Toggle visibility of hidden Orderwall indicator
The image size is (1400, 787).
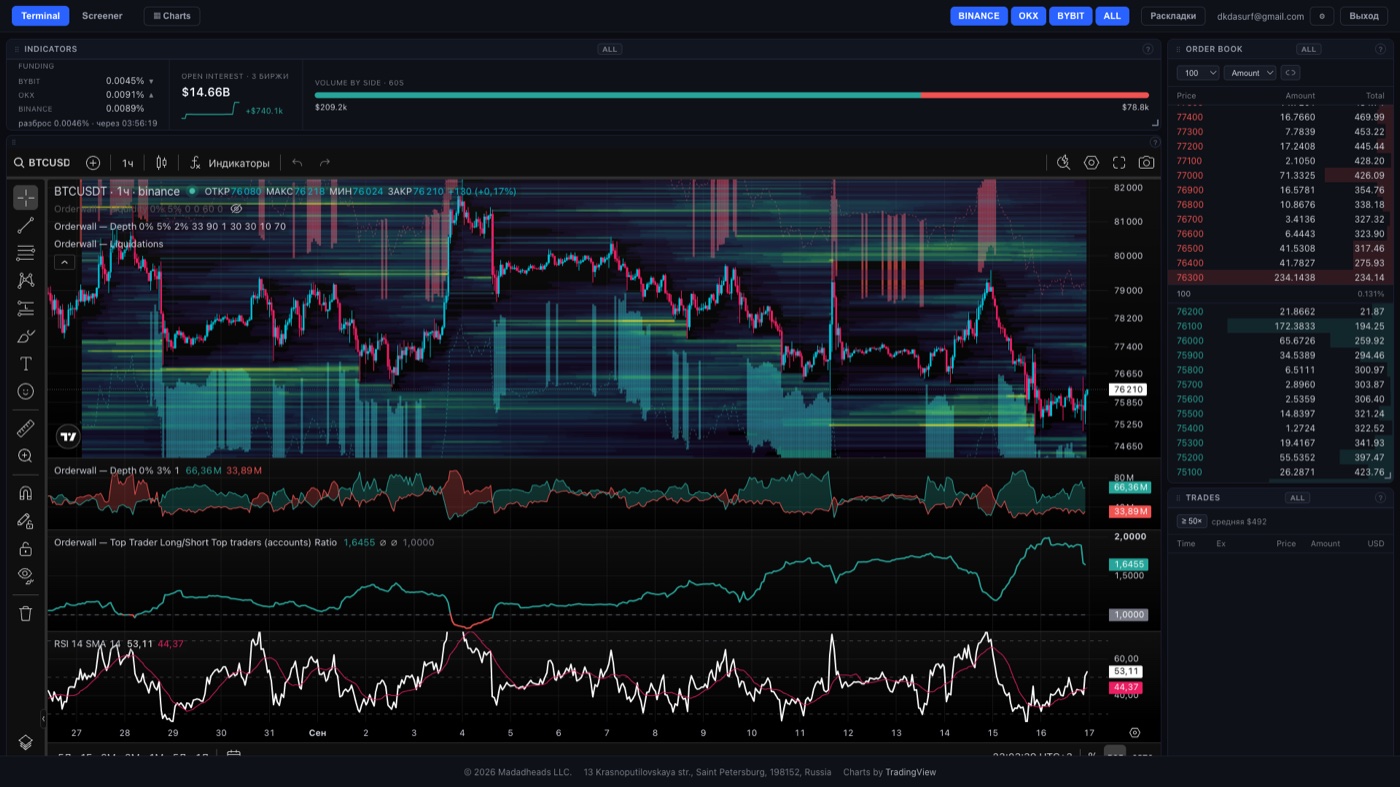[x=236, y=209]
